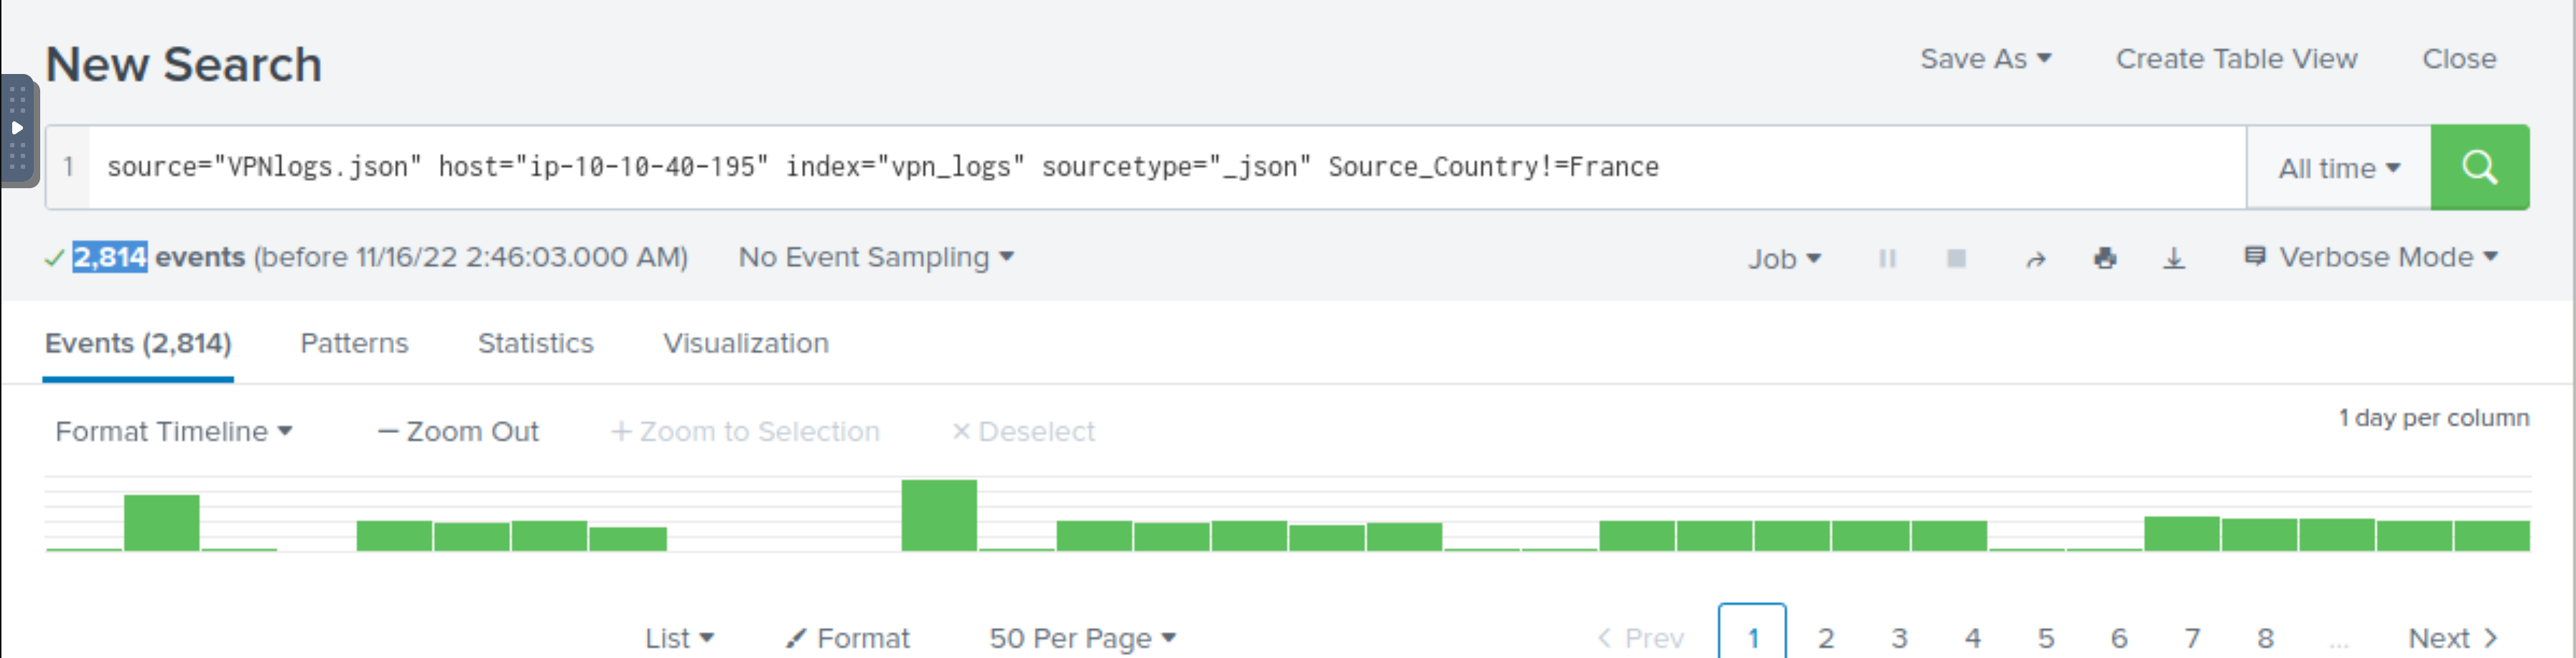The height and width of the screenshot is (658, 2576).
Task: Go to results page 4
Action: pyautogui.click(x=1972, y=638)
